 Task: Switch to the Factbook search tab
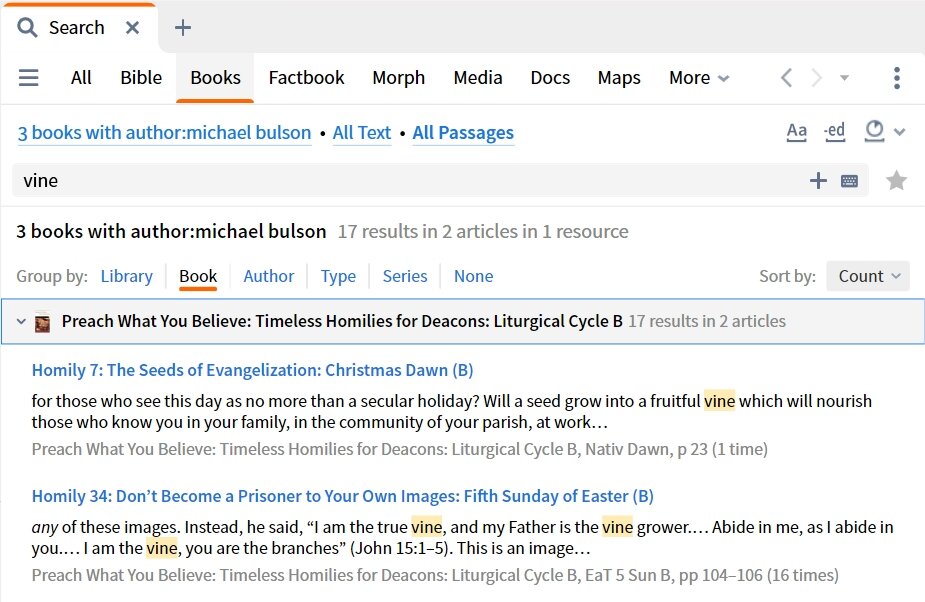click(306, 78)
